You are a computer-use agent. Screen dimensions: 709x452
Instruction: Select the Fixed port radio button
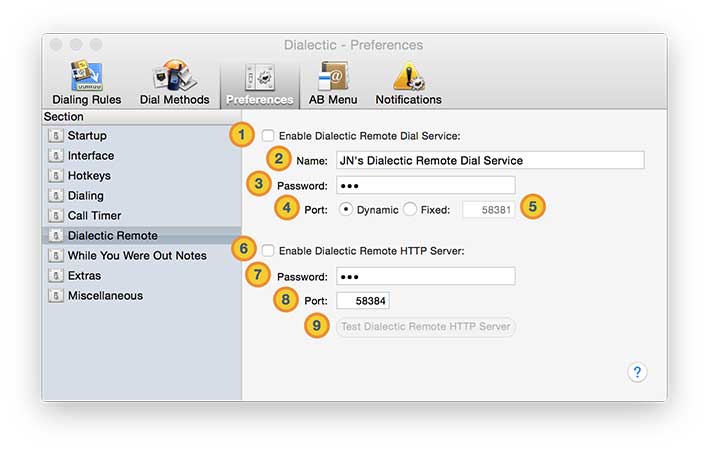[x=410, y=210]
